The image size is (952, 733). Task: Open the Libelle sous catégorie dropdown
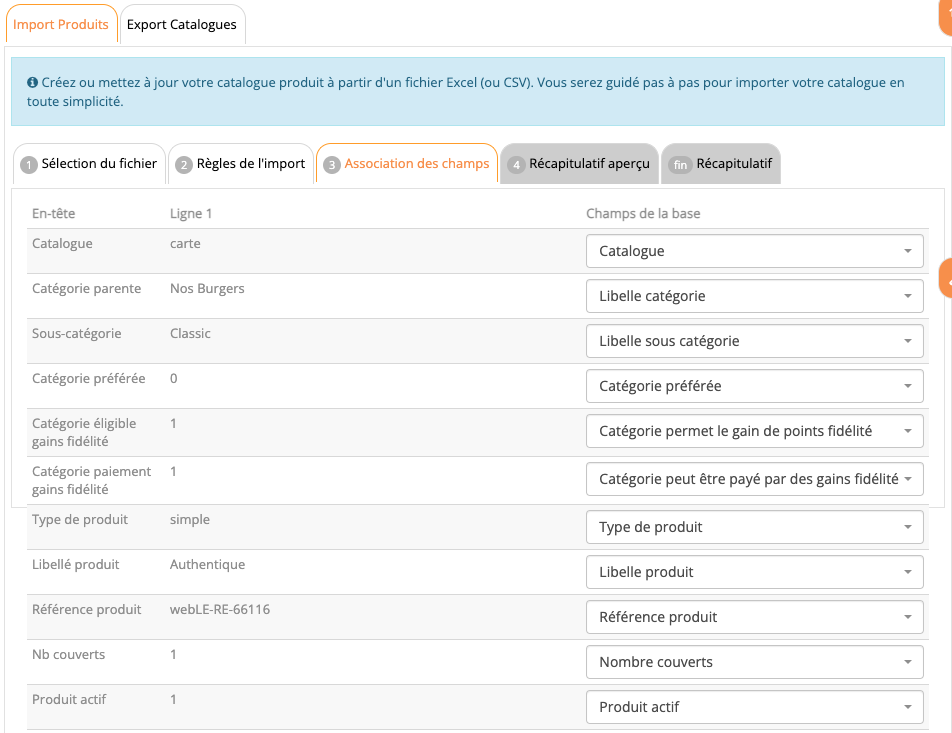click(x=754, y=342)
